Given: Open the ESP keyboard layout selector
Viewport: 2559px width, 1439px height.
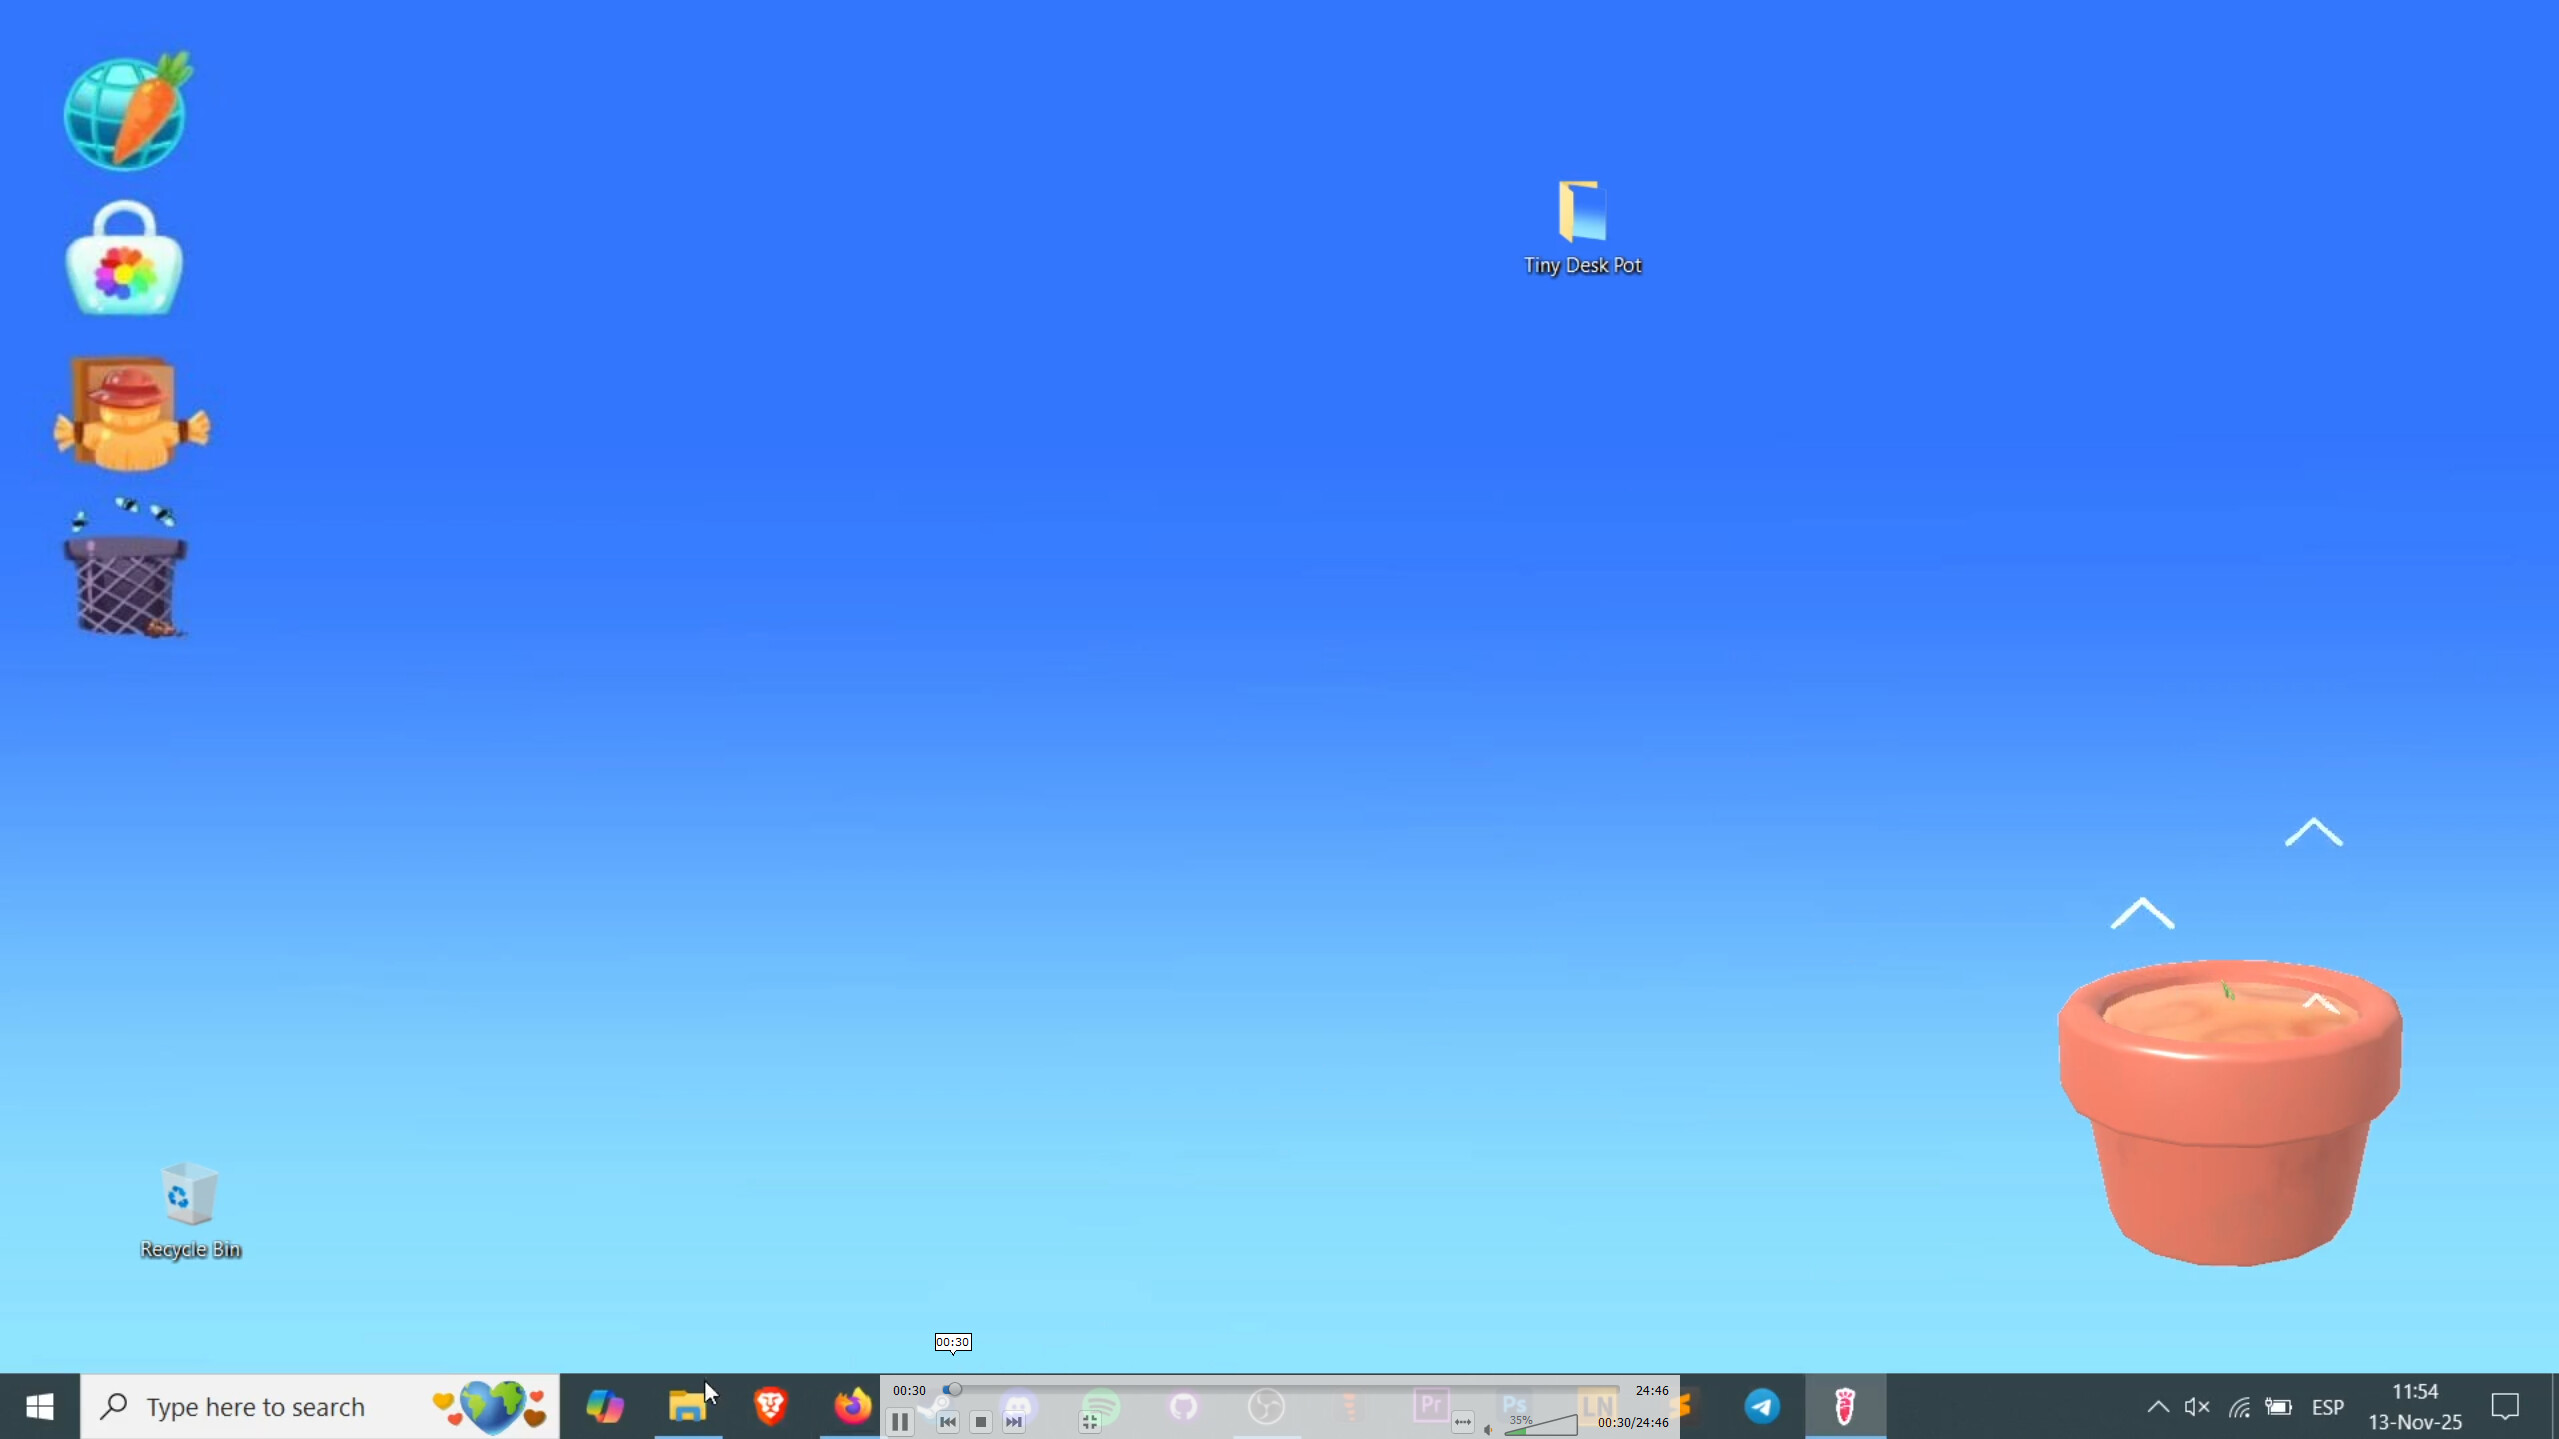Looking at the screenshot, I should coord(2327,1406).
